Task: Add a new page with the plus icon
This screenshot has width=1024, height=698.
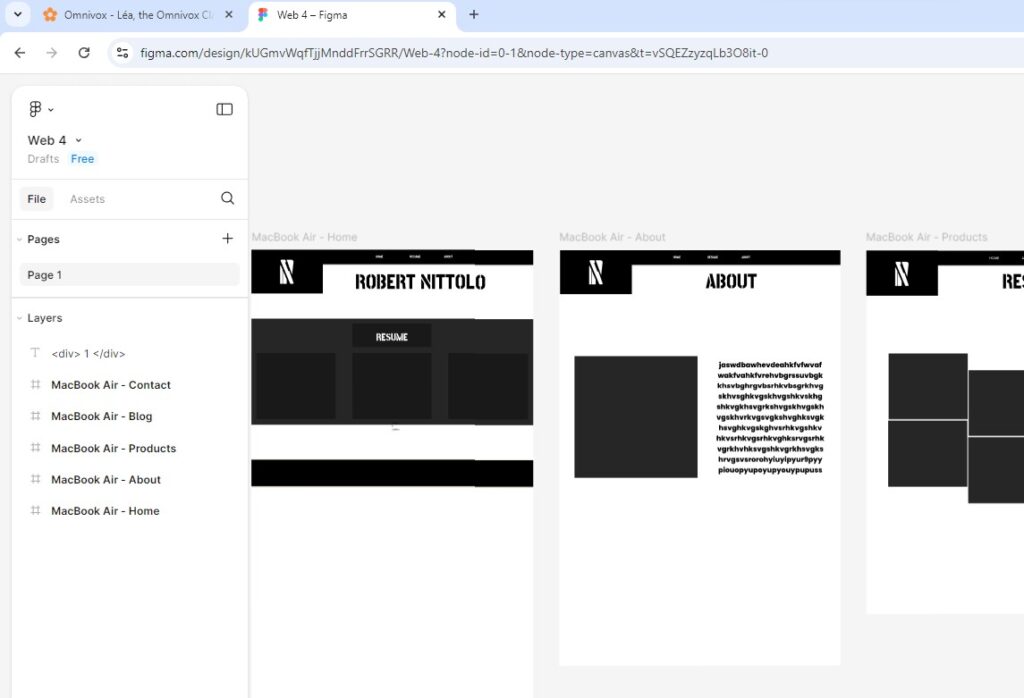Action: (227, 239)
